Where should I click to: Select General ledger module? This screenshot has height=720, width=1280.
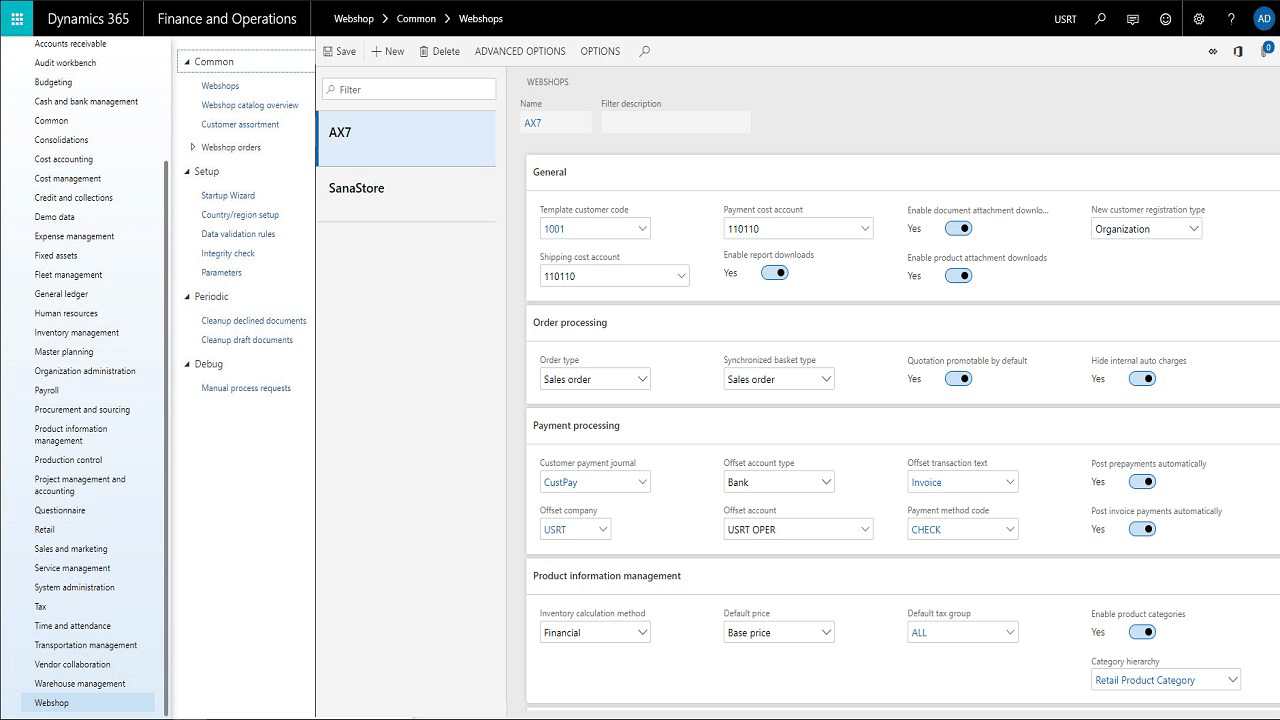click(x=61, y=294)
